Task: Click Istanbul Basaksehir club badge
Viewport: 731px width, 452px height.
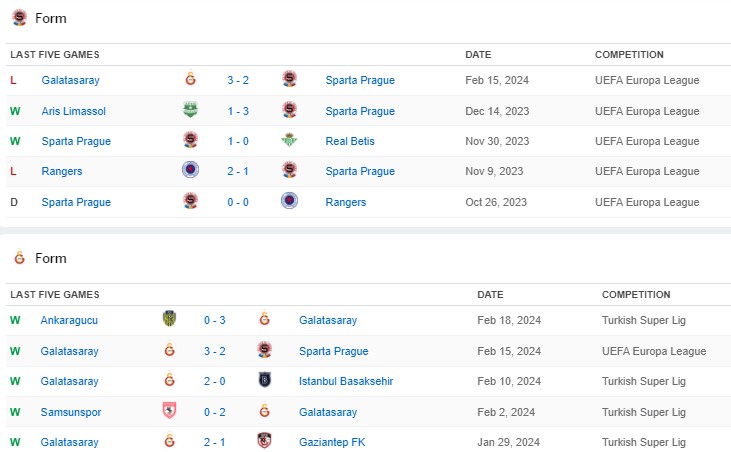Action: click(x=265, y=381)
